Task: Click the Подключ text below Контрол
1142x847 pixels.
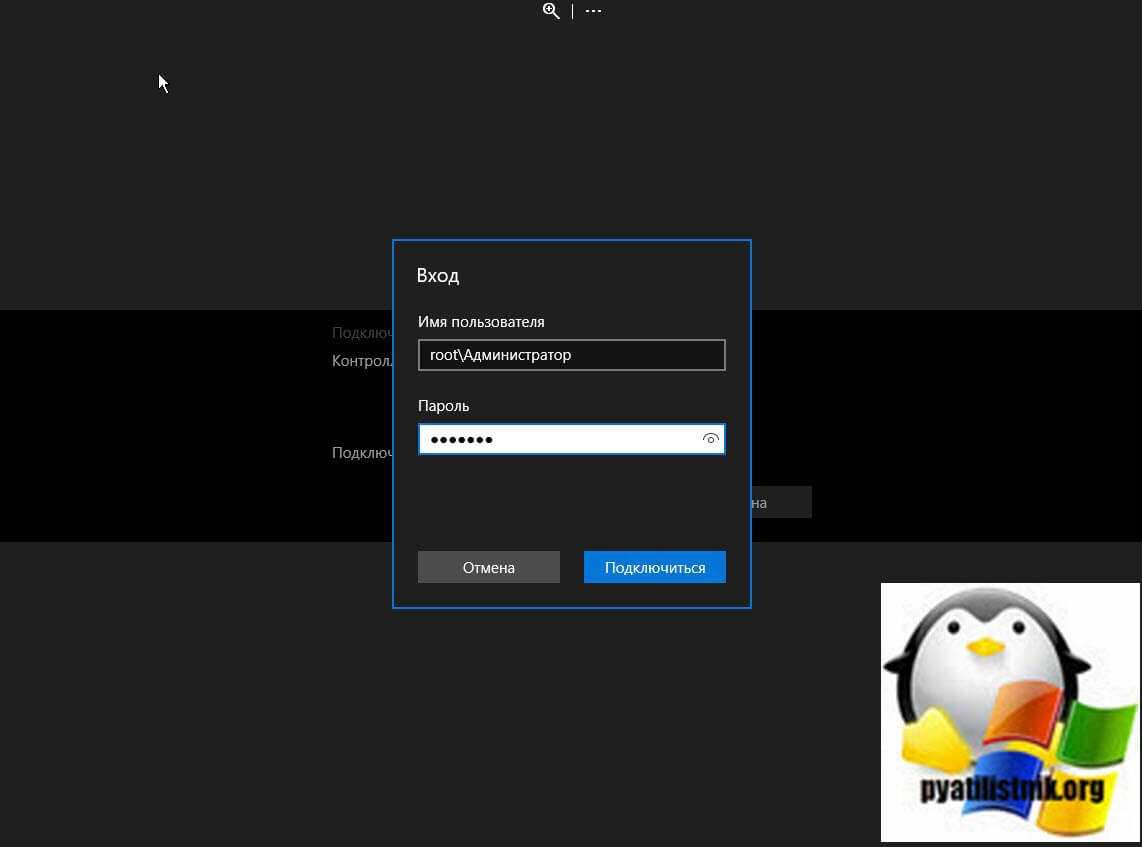Action: 361,453
